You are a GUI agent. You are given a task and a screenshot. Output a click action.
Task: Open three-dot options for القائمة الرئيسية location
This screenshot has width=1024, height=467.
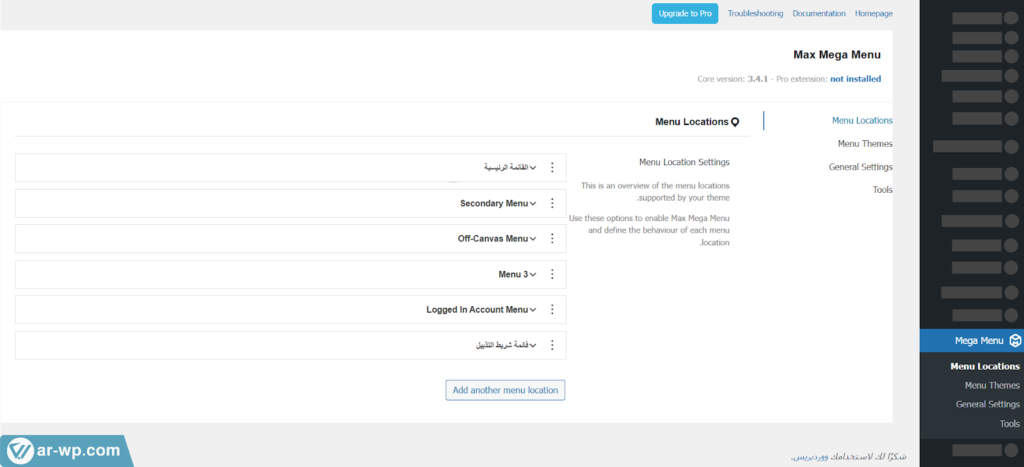552,168
